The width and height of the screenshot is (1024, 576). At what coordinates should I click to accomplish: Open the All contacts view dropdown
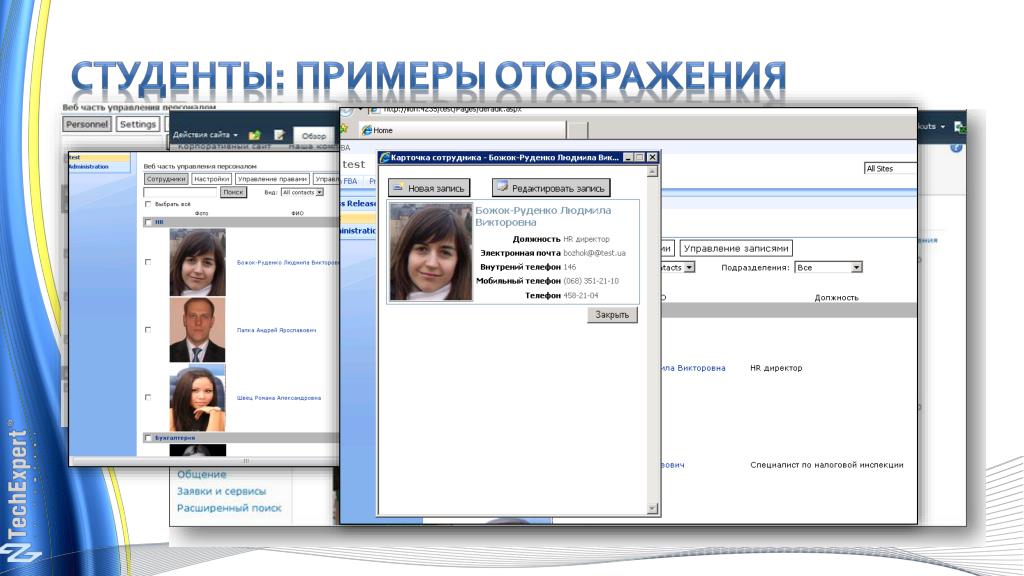click(302, 192)
